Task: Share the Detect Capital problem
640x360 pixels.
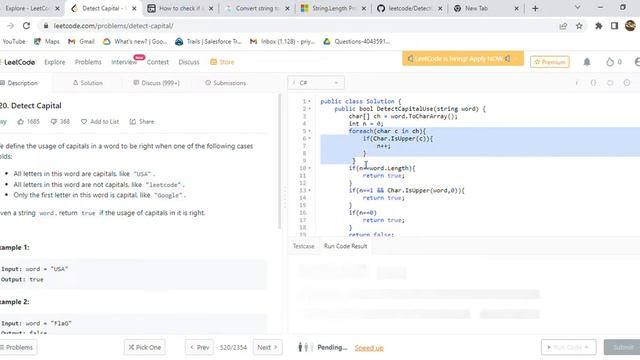Action: click(x=142, y=122)
